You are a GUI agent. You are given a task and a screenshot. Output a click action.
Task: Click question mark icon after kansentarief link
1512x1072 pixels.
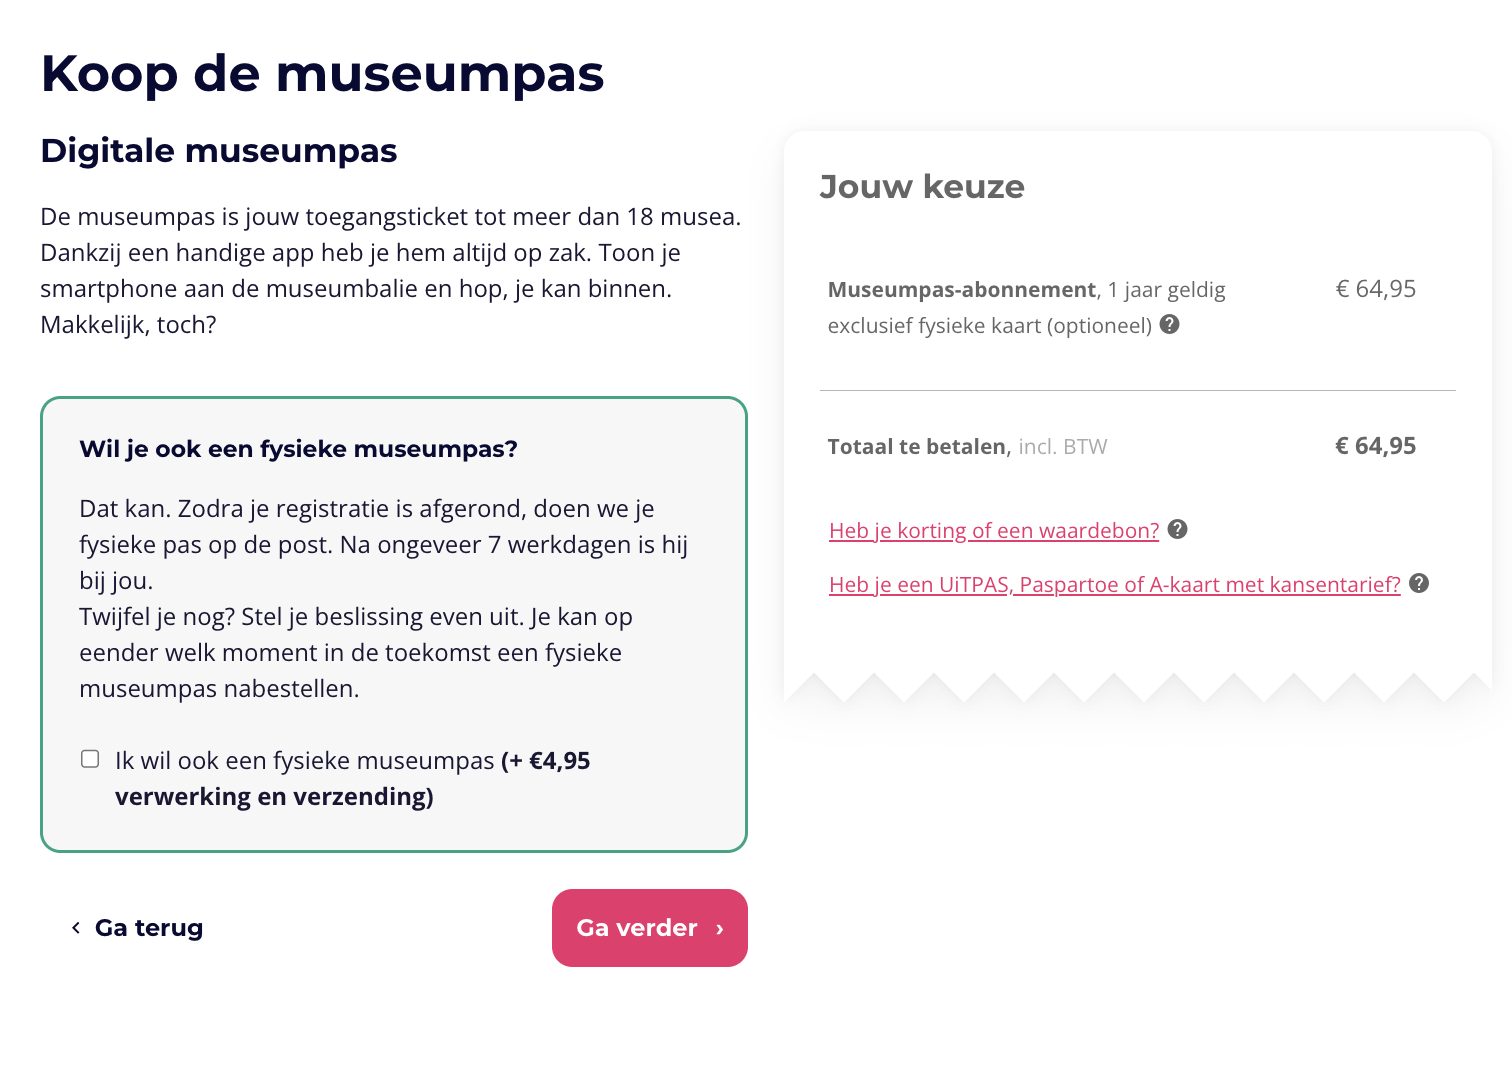click(x=1419, y=583)
